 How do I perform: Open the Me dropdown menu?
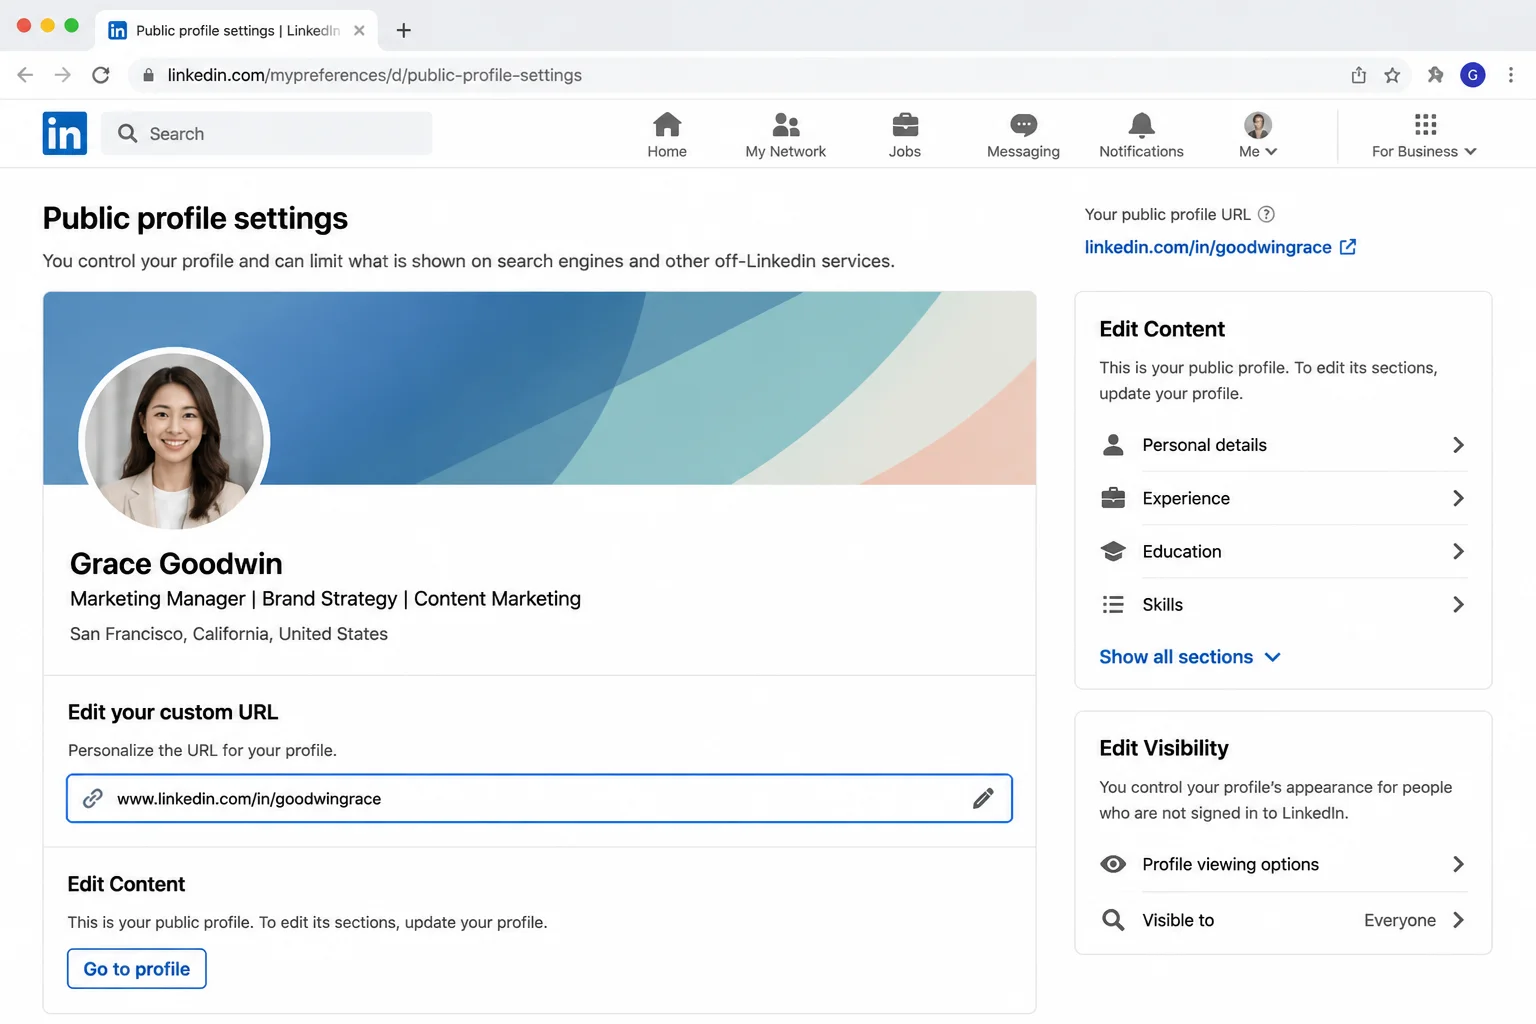pyautogui.click(x=1258, y=136)
